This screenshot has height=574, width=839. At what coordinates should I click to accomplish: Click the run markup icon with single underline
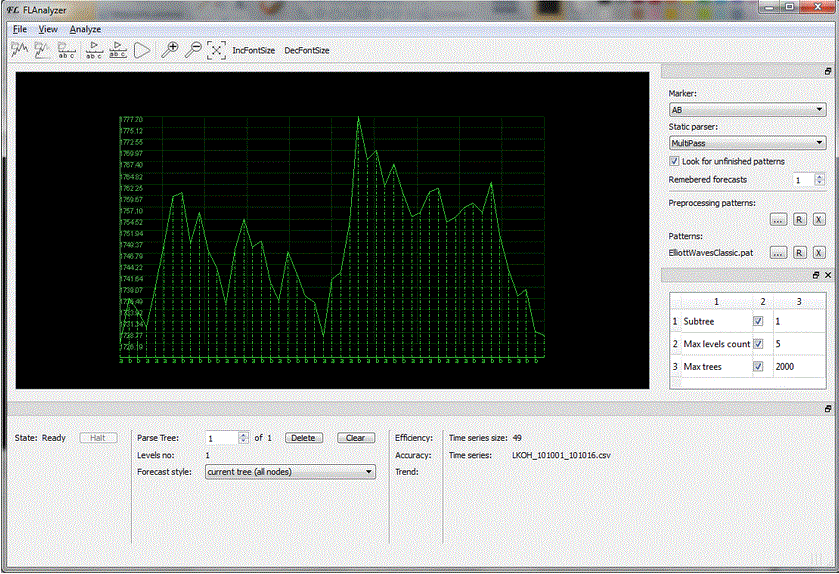pyautogui.click(x=94, y=50)
